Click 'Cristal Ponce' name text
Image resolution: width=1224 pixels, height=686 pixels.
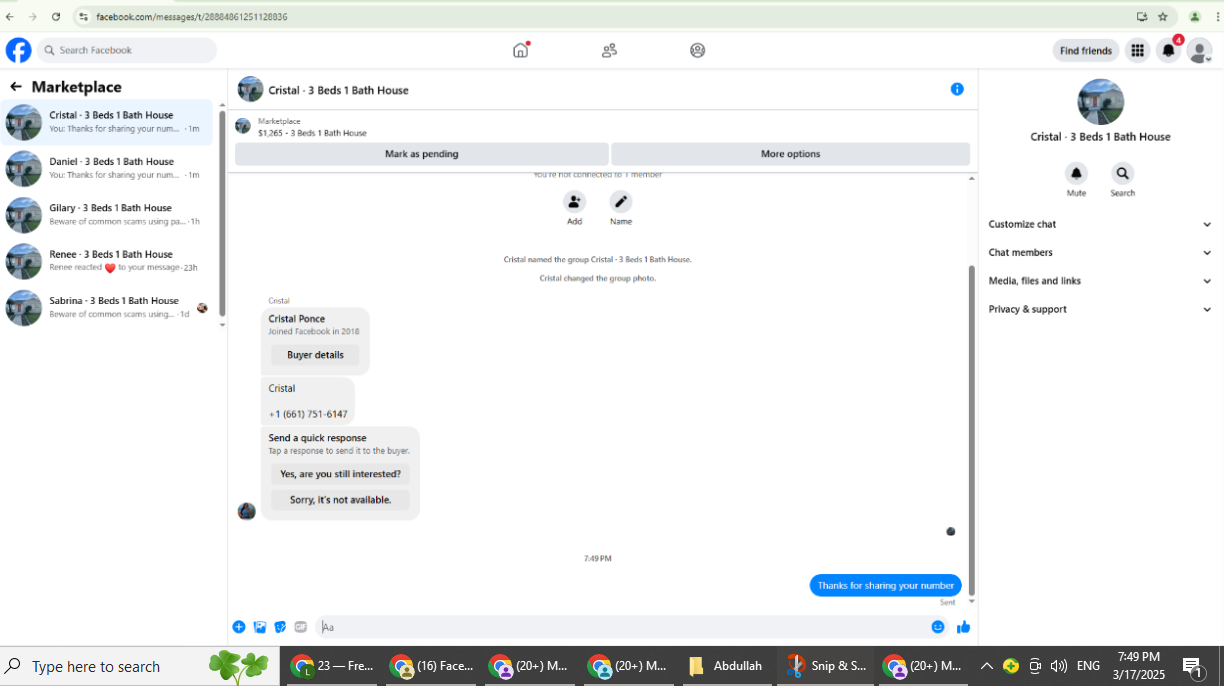pos(296,319)
